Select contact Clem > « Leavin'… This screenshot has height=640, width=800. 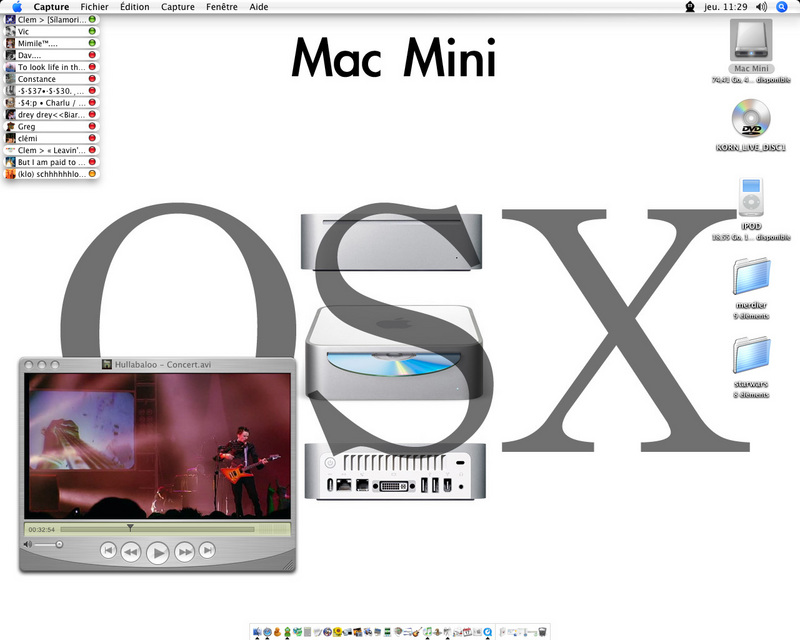coord(51,150)
